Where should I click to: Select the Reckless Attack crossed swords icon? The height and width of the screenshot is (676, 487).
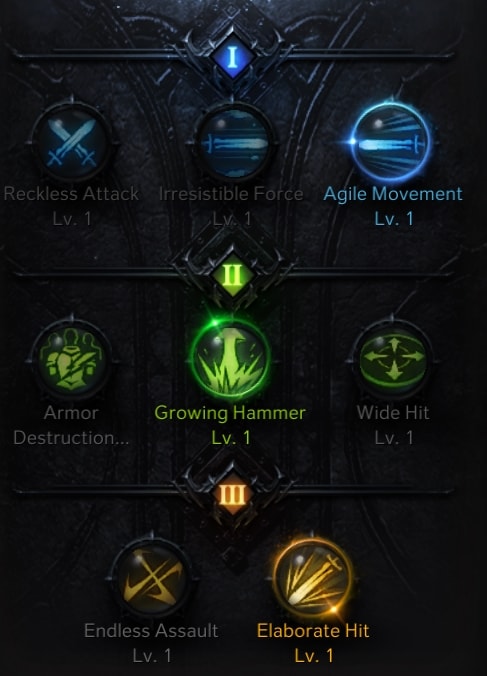tap(72, 143)
